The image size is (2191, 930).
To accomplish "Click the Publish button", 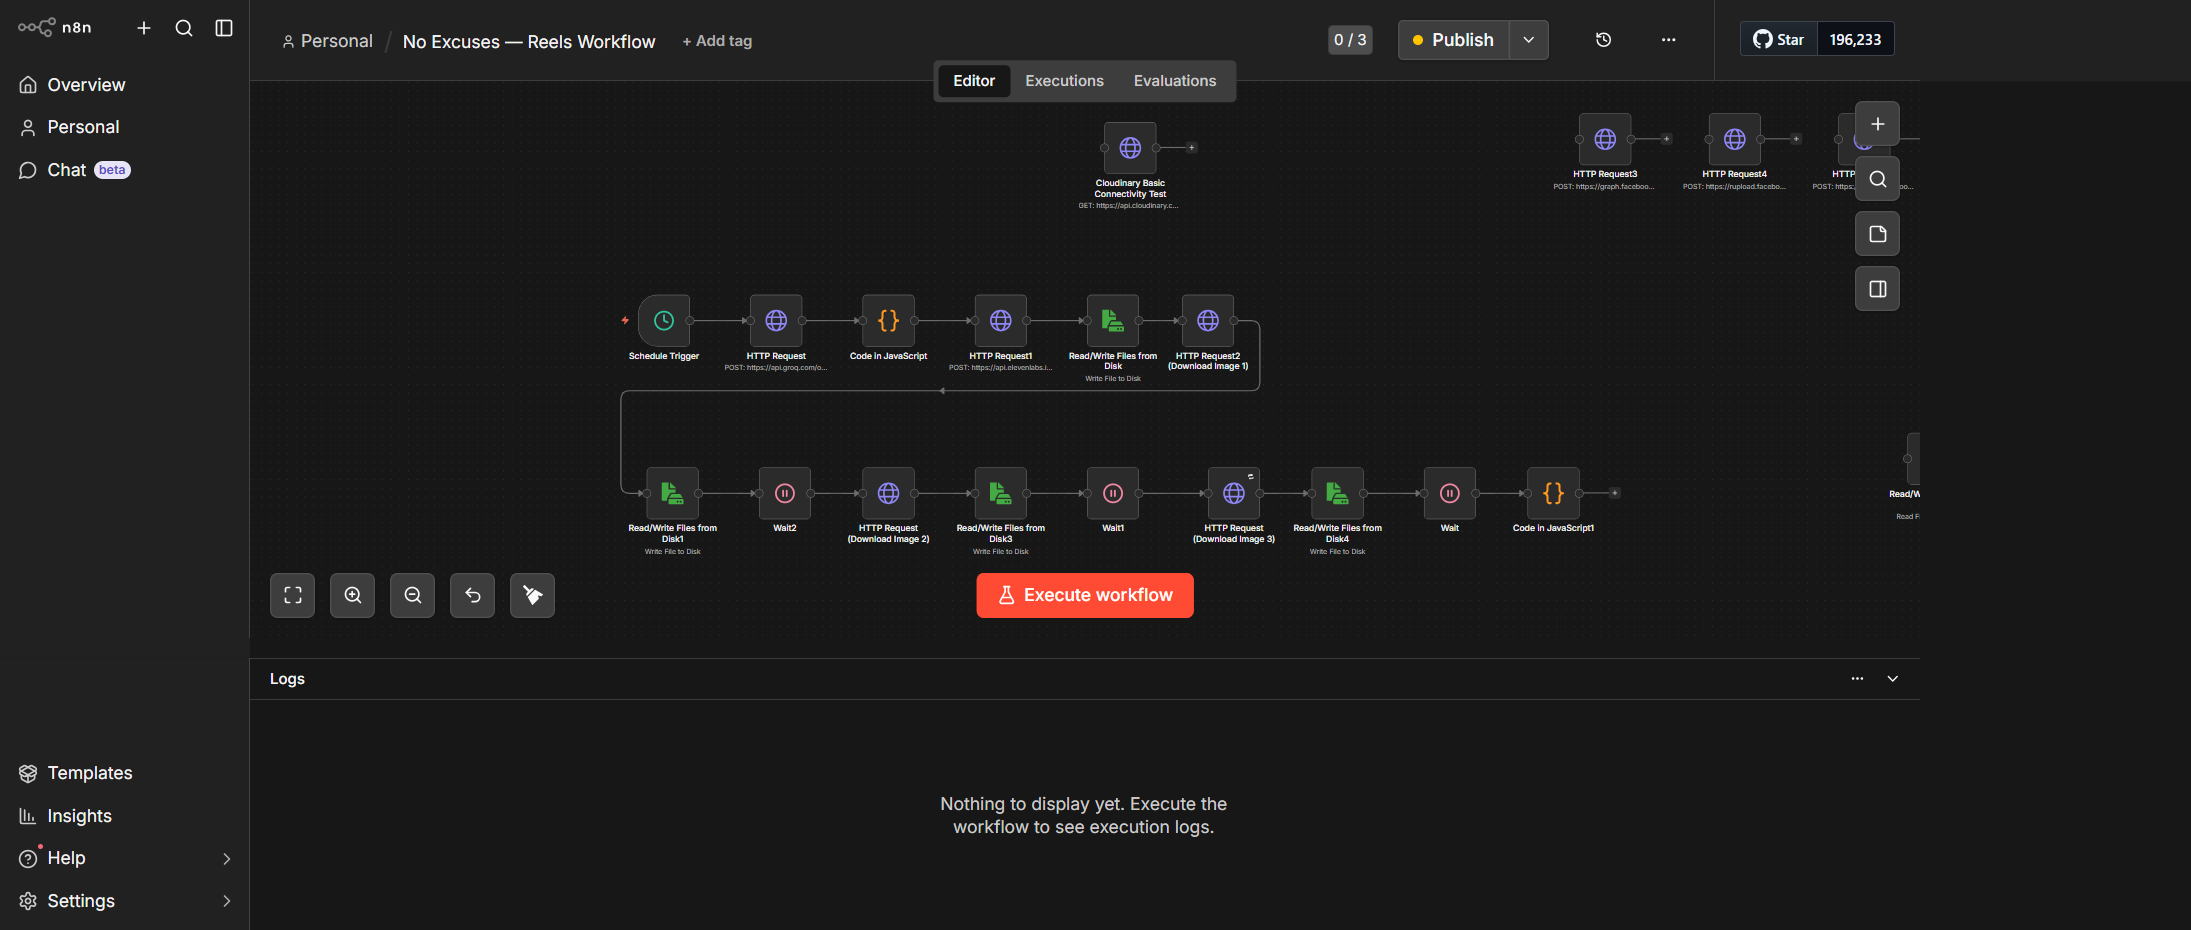I will coord(1453,40).
